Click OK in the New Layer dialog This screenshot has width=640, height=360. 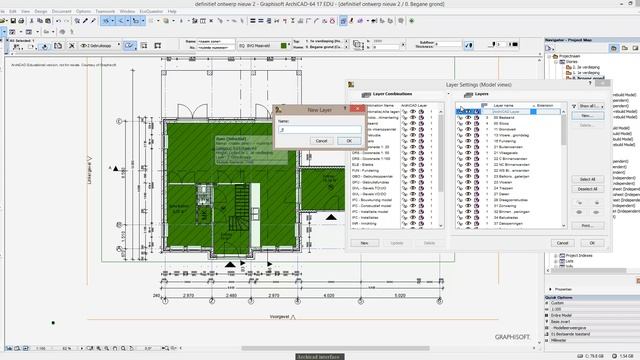pyautogui.click(x=349, y=141)
